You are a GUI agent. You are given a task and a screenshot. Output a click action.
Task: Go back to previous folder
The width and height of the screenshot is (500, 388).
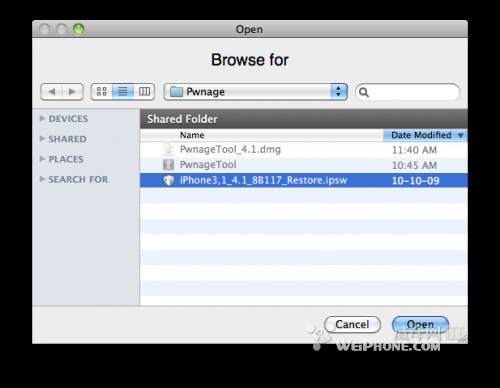[51, 91]
